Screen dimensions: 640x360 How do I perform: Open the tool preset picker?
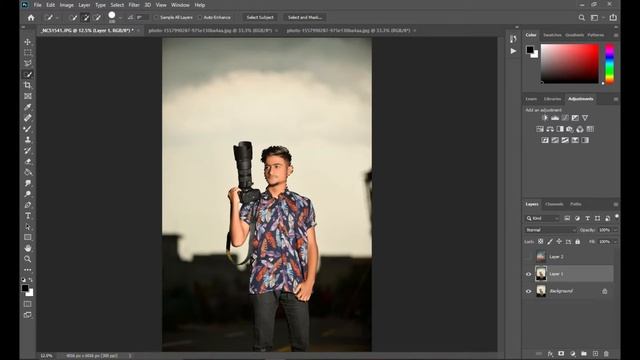52,18
